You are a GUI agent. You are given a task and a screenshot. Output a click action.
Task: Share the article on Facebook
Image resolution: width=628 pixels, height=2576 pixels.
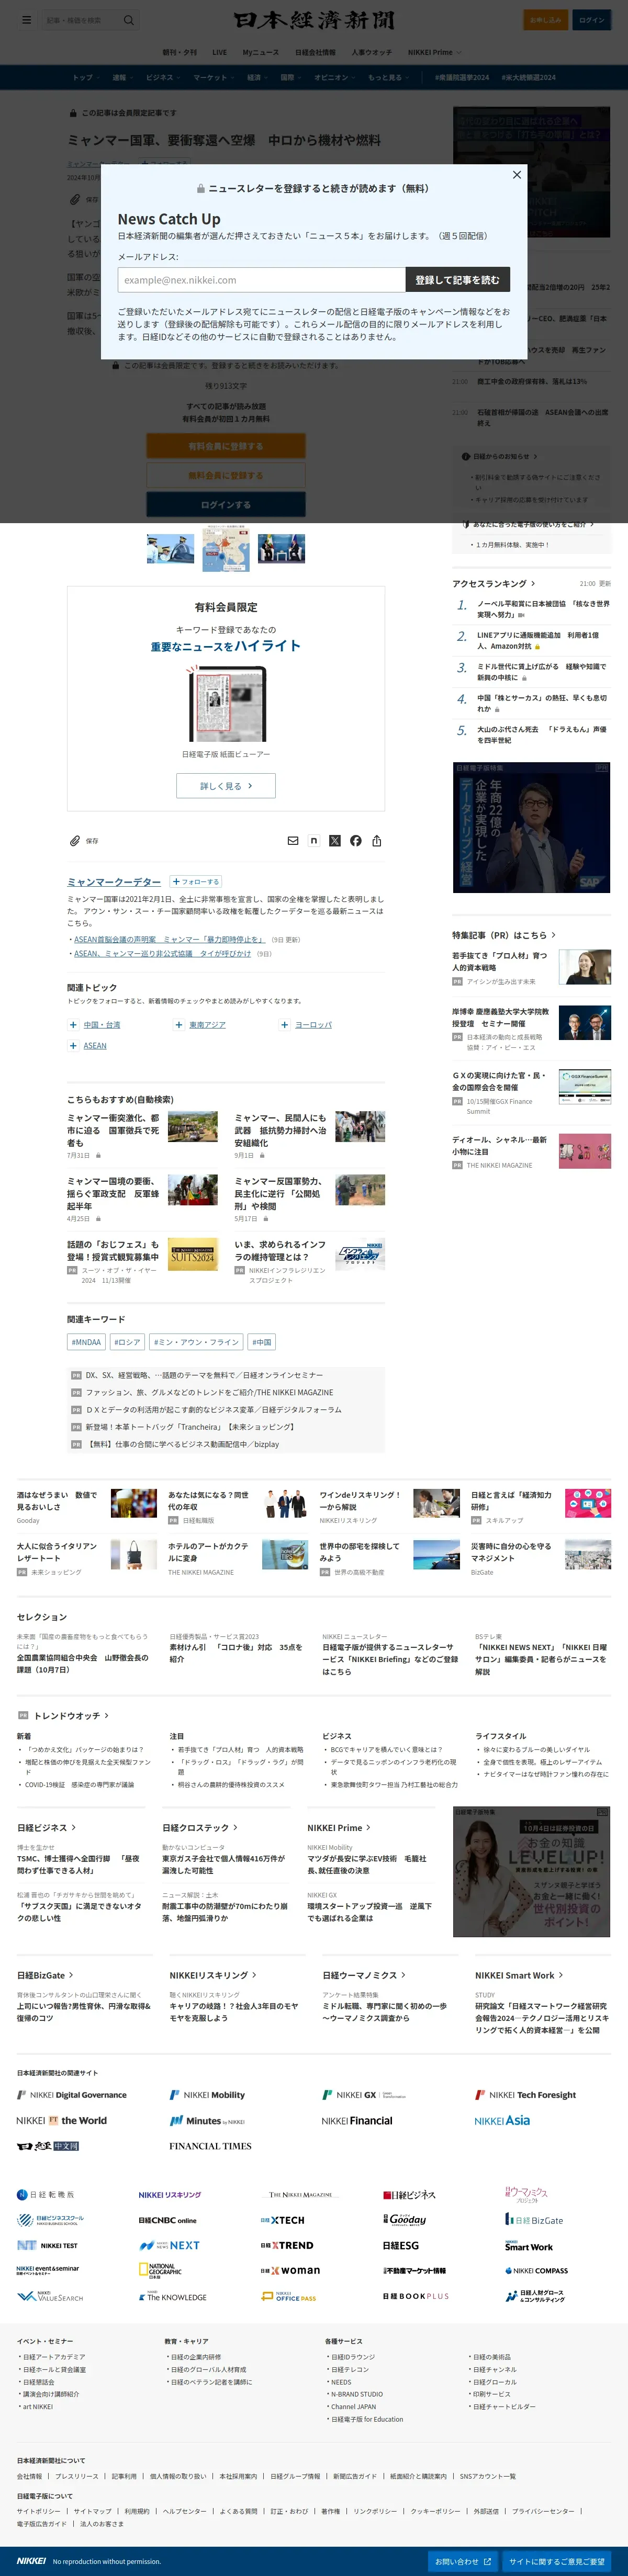[x=356, y=841]
